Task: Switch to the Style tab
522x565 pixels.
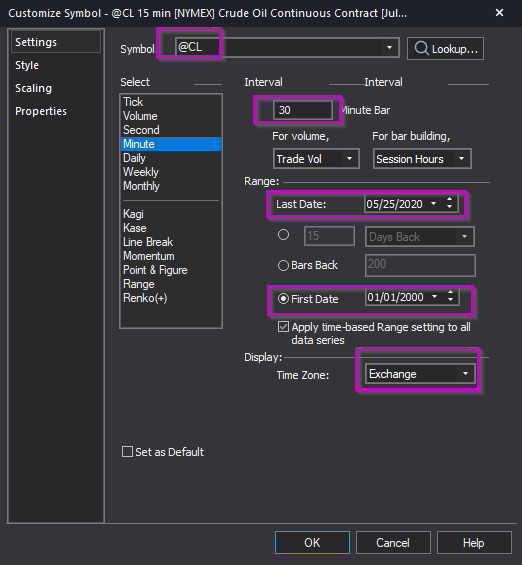Action: coord(27,65)
